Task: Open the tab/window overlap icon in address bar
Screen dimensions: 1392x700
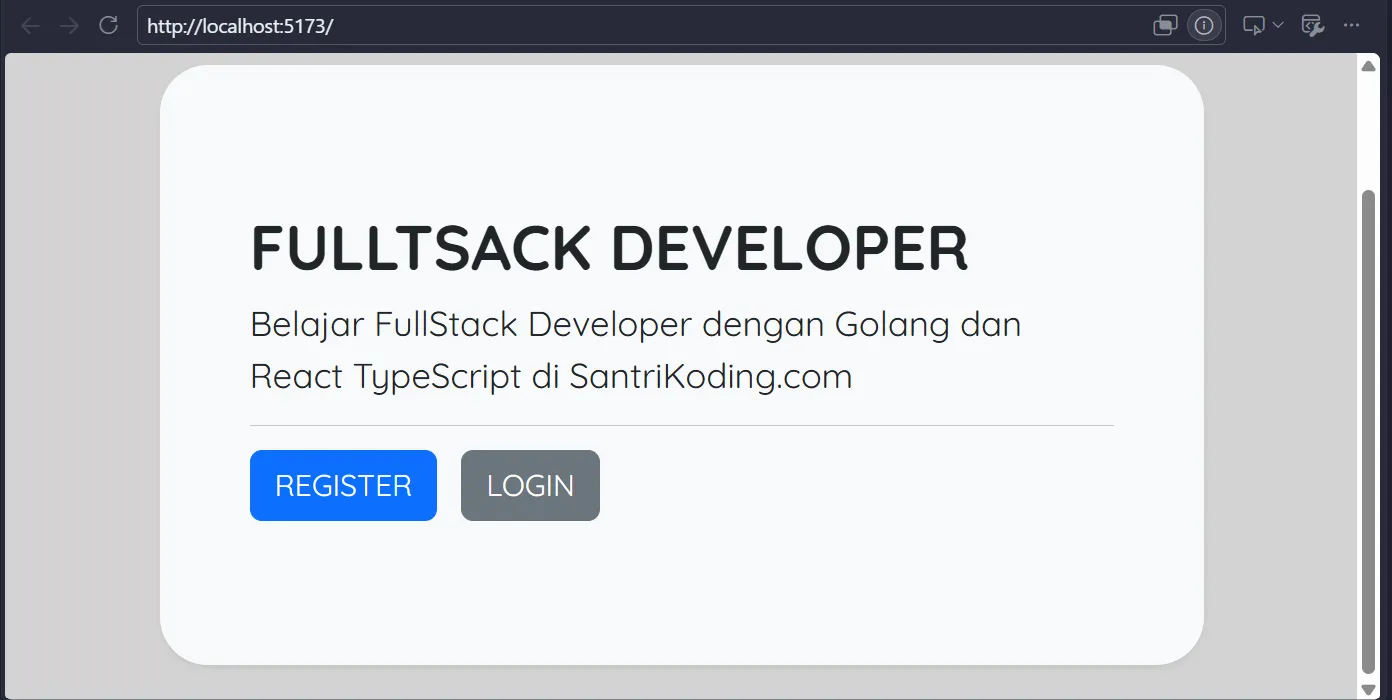Action: coord(1165,26)
